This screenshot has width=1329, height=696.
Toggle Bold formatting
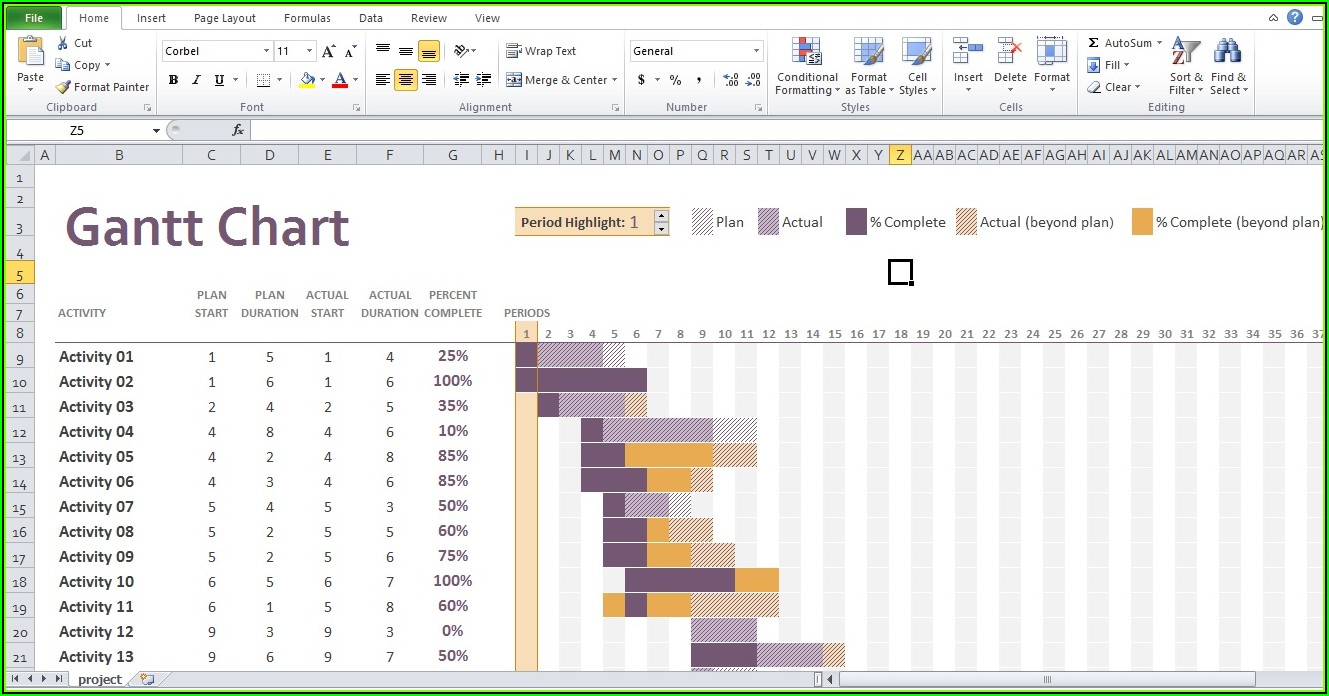tap(173, 80)
